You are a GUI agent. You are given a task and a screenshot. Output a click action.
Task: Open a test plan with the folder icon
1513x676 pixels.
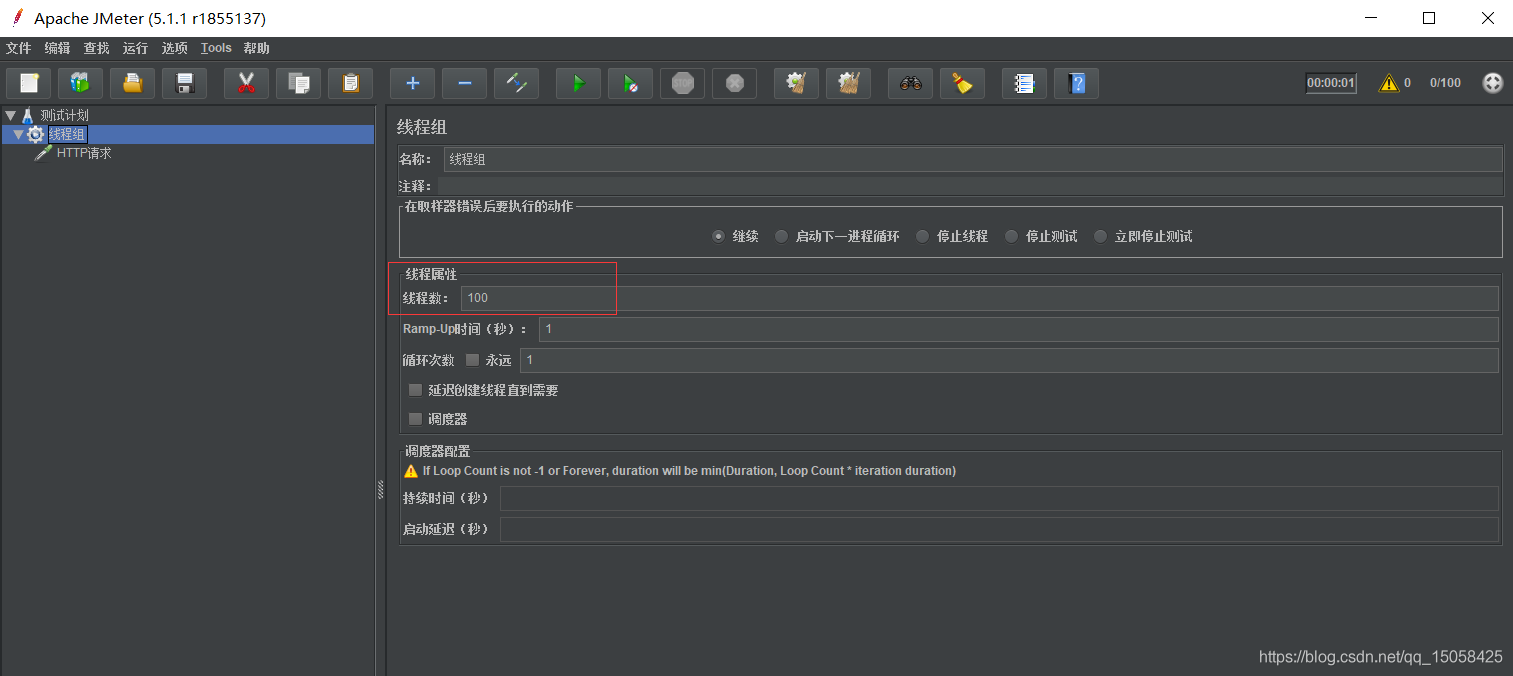pyautogui.click(x=132, y=83)
